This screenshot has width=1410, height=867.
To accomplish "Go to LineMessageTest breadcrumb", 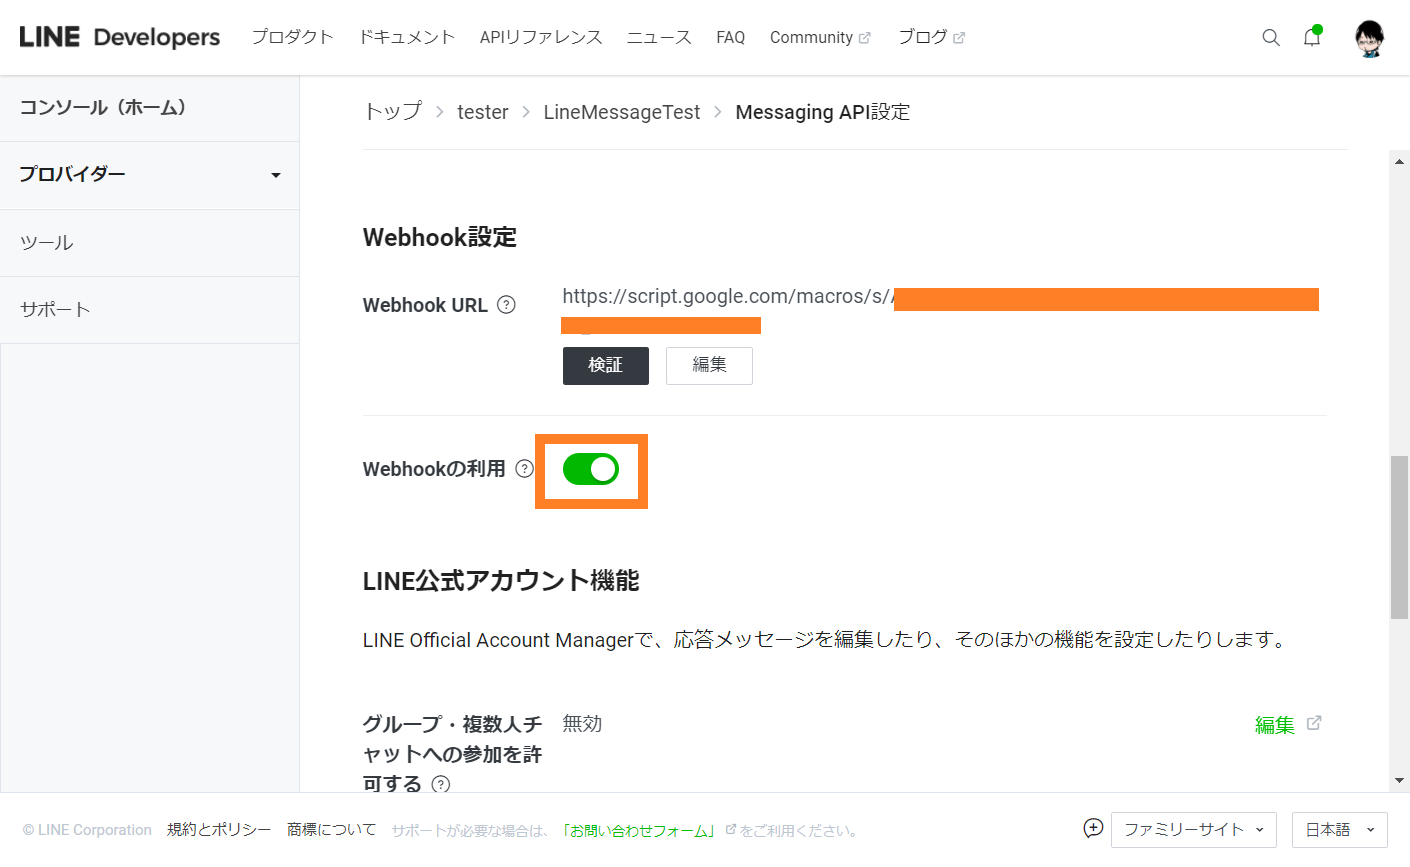I will 622,112.
